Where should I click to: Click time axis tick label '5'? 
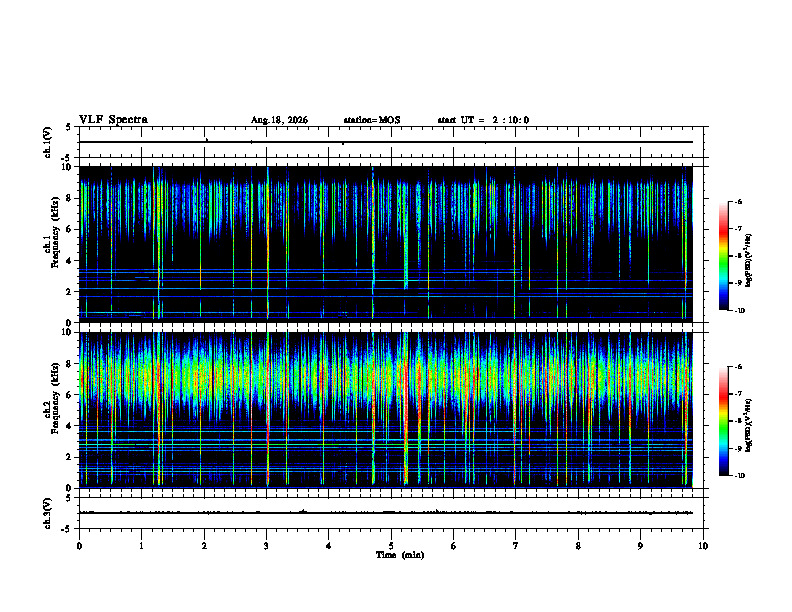pyautogui.click(x=391, y=546)
